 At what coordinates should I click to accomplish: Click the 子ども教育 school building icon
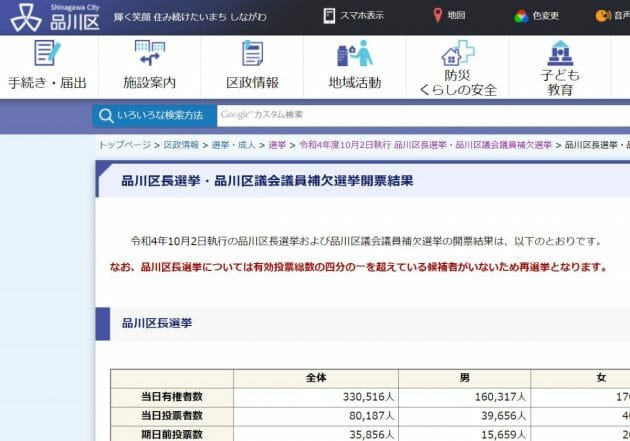[560, 53]
